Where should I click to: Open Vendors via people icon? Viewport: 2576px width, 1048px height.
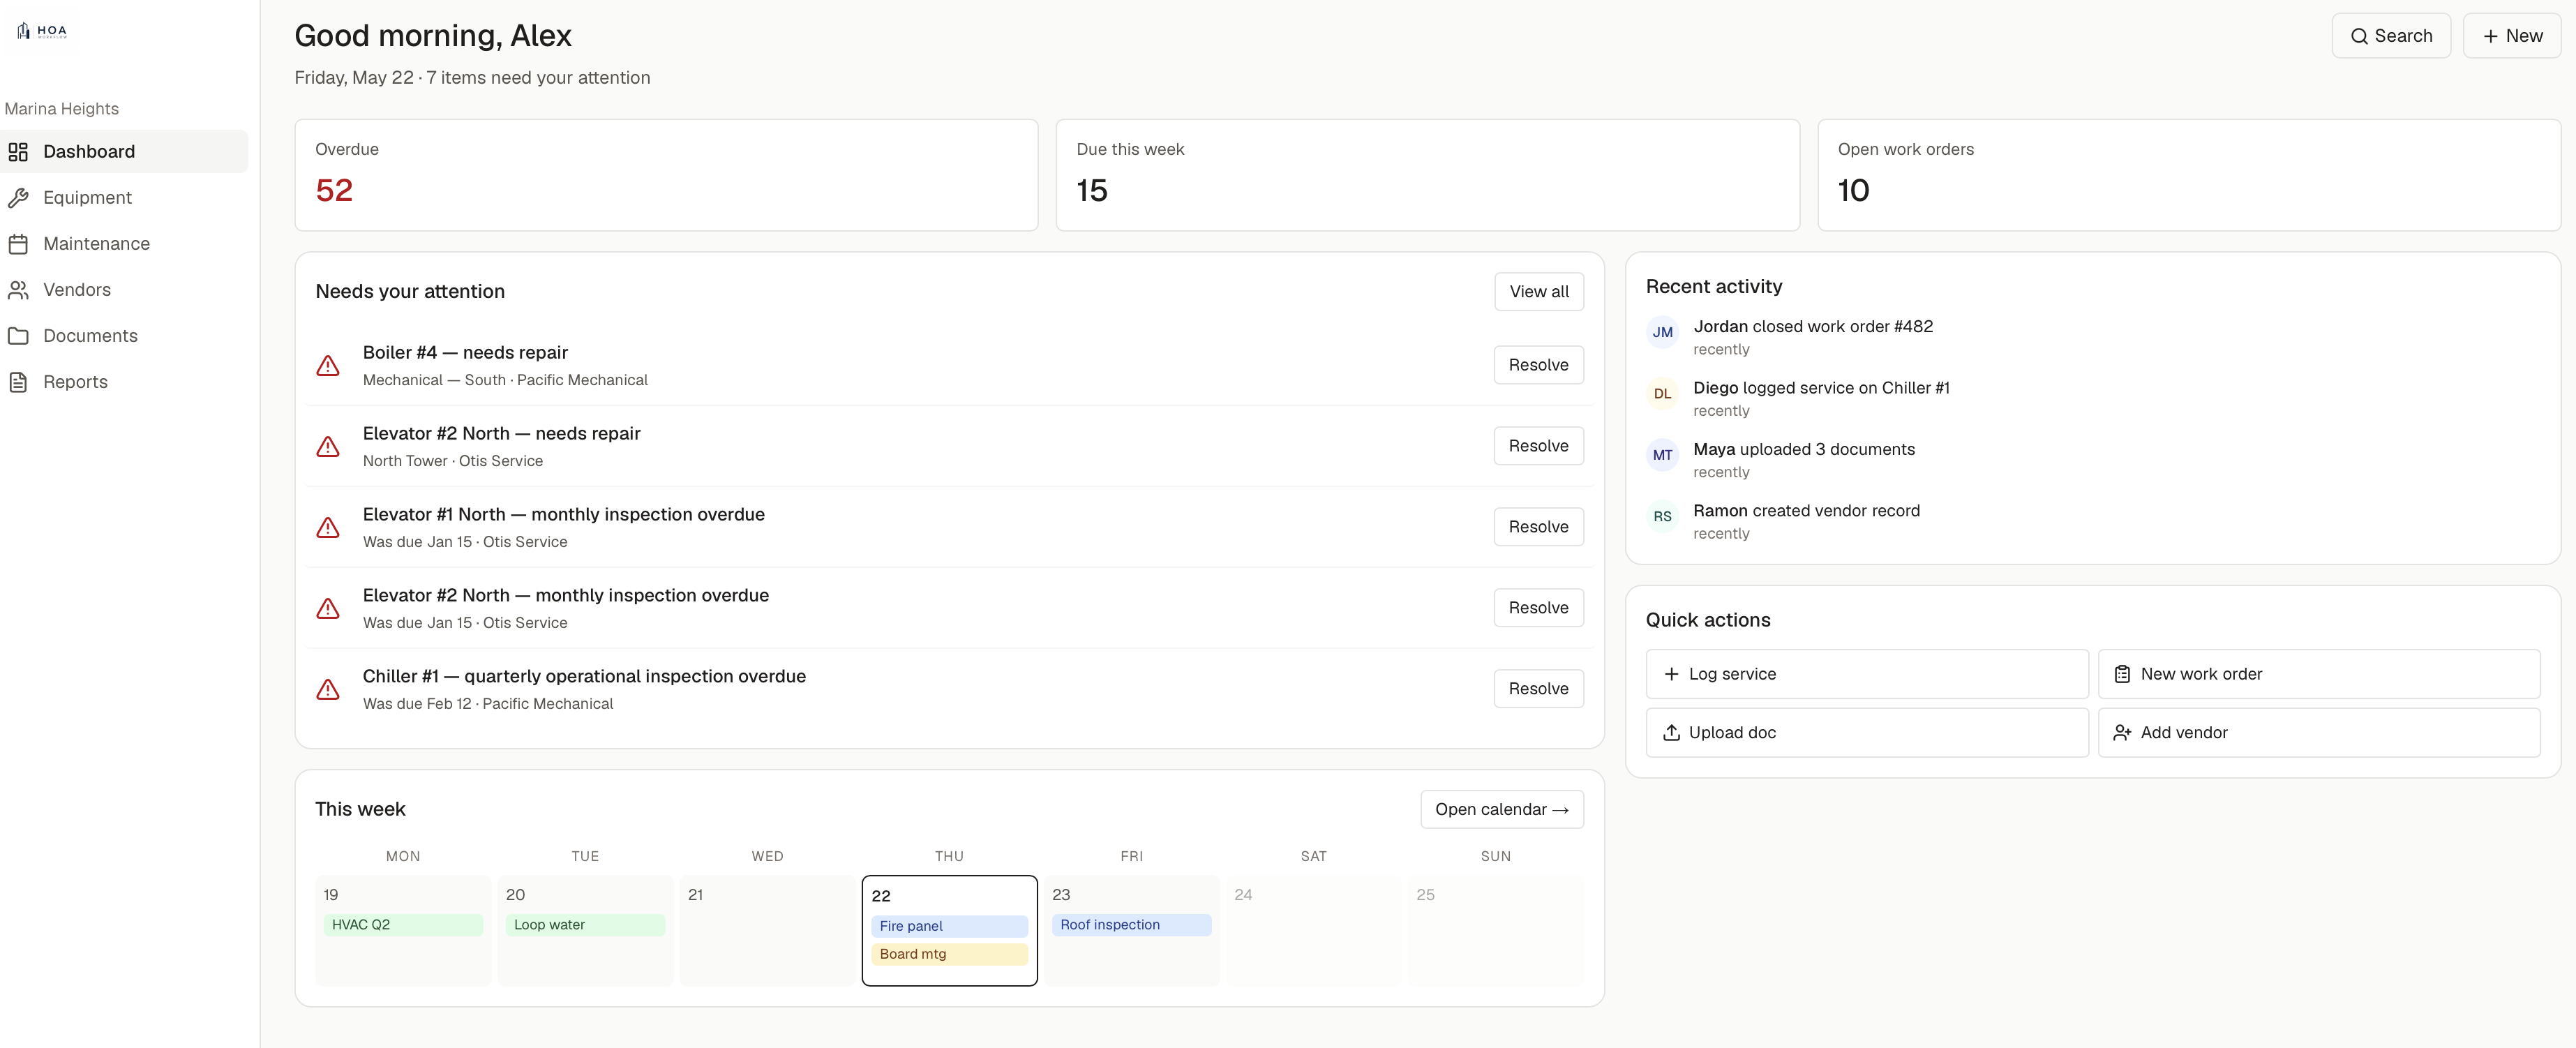tap(18, 290)
